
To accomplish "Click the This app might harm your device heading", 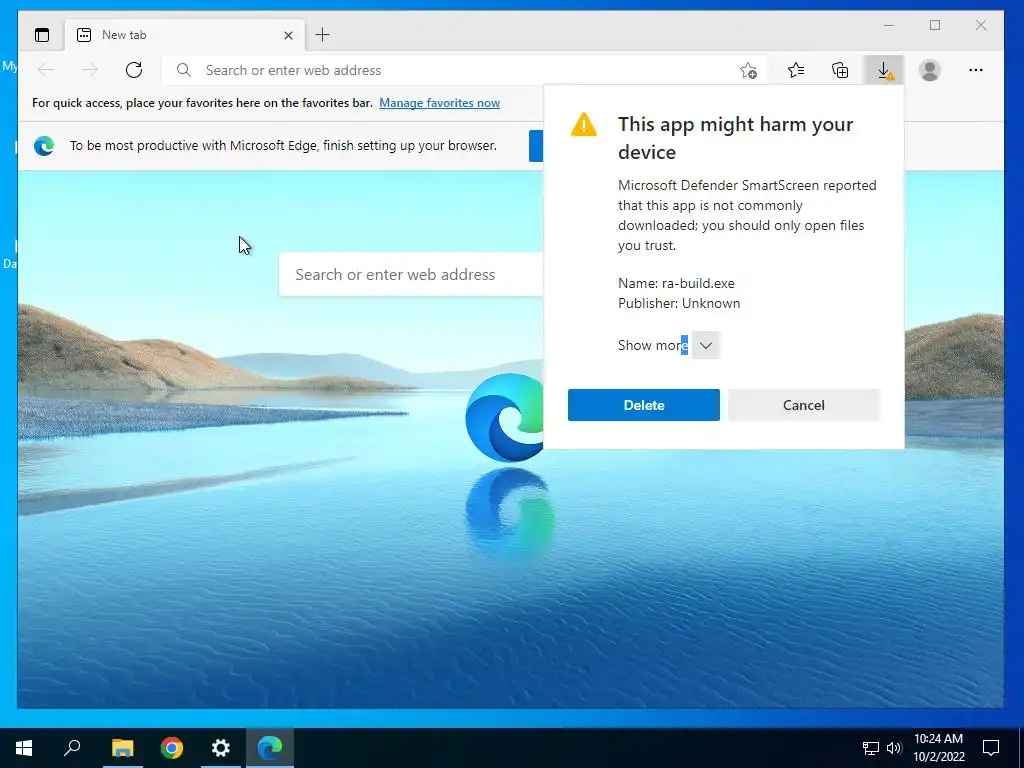I will pyautogui.click(x=735, y=138).
